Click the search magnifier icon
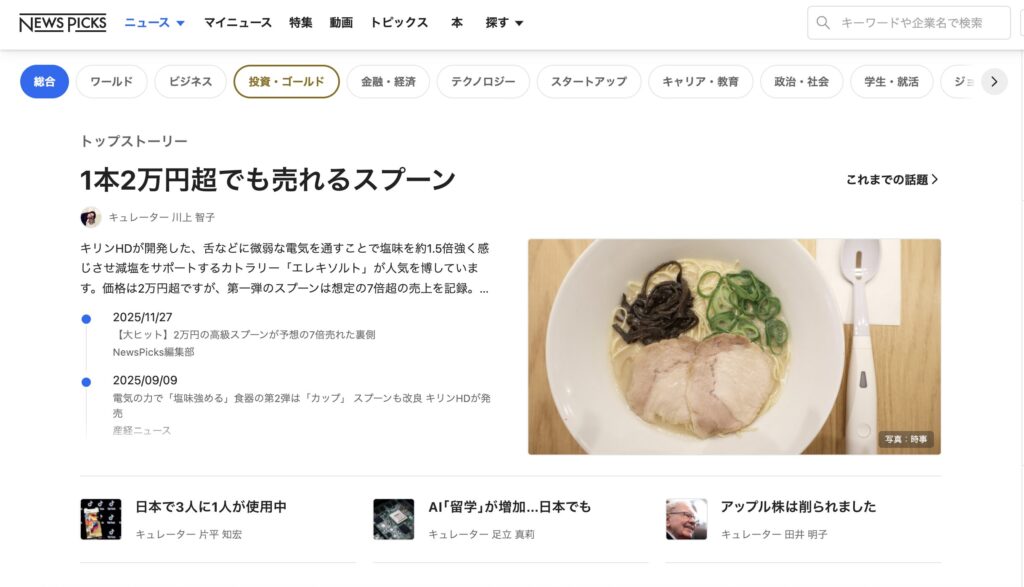1024x587 pixels. click(823, 23)
